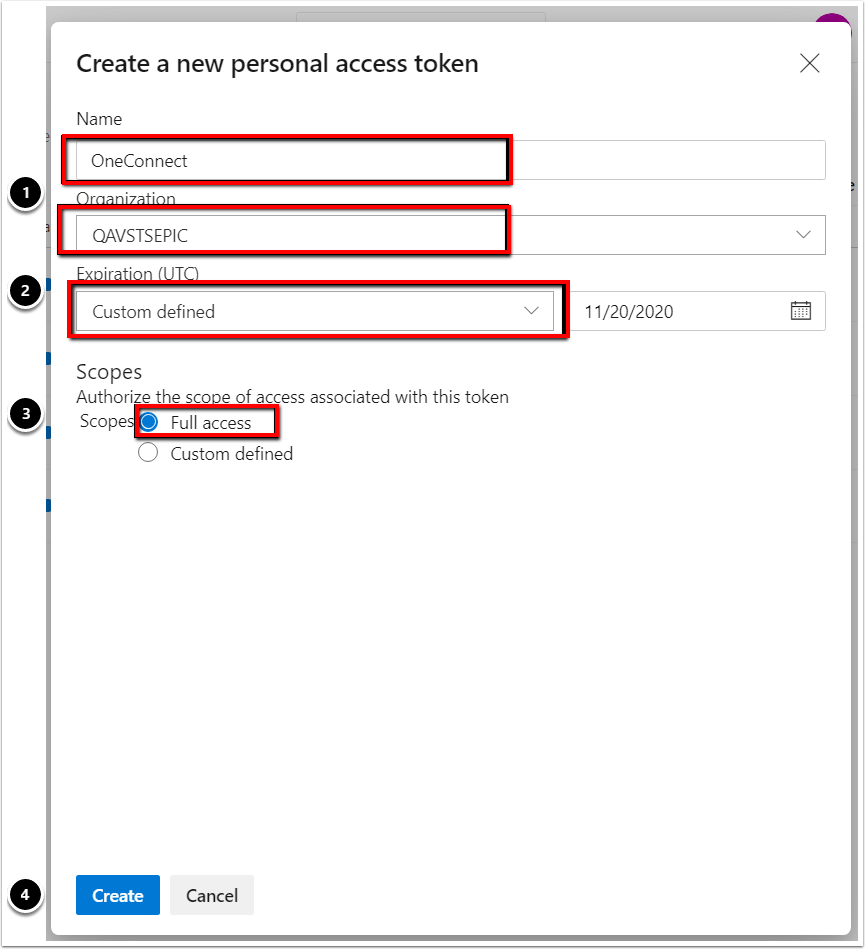Click the Organization dropdown chevron
Screen dimensions: 865x949
(x=805, y=235)
